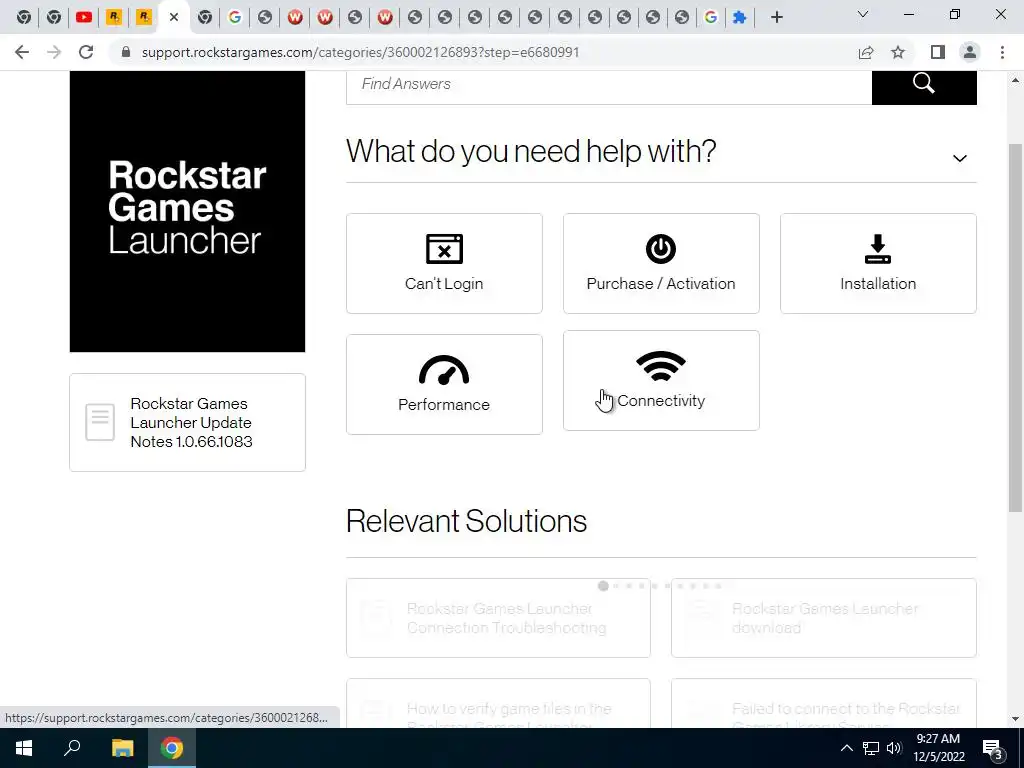This screenshot has width=1024, height=768.
Task: Open the Can't Login help category
Action: pyautogui.click(x=444, y=263)
